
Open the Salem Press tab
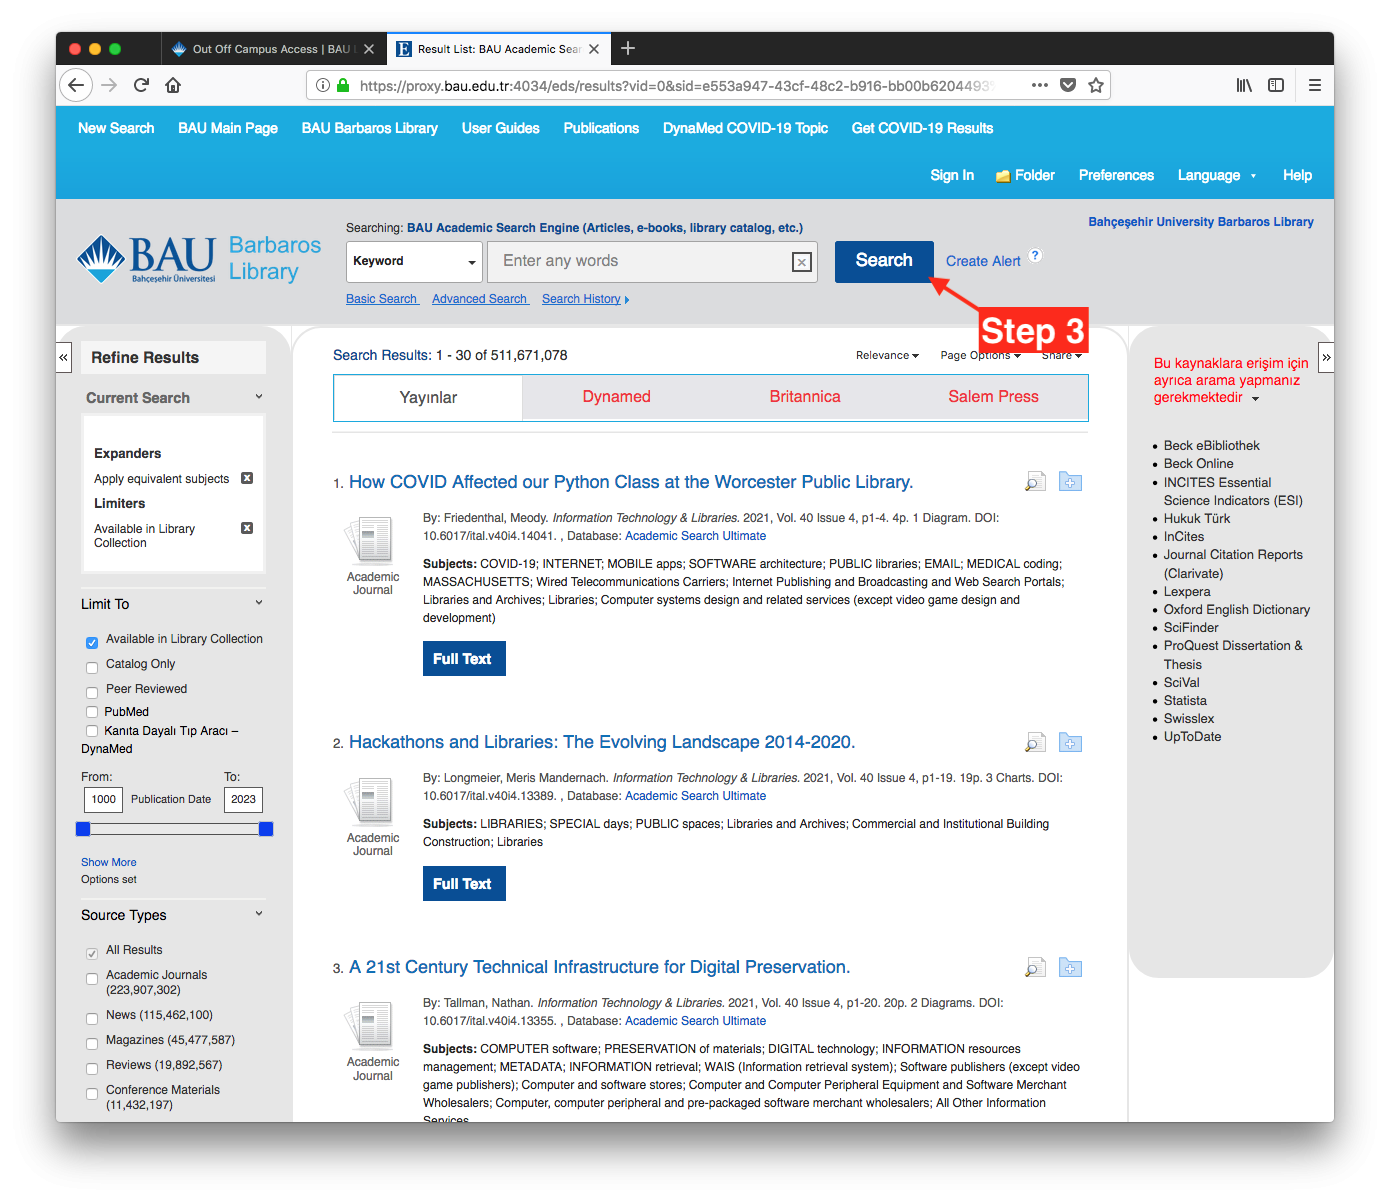coord(993,397)
